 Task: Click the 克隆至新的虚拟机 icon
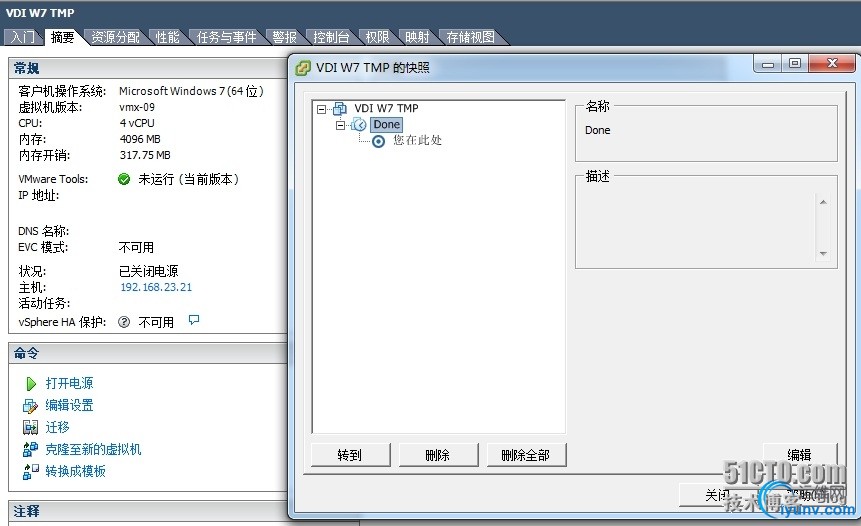click(x=30, y=449)
